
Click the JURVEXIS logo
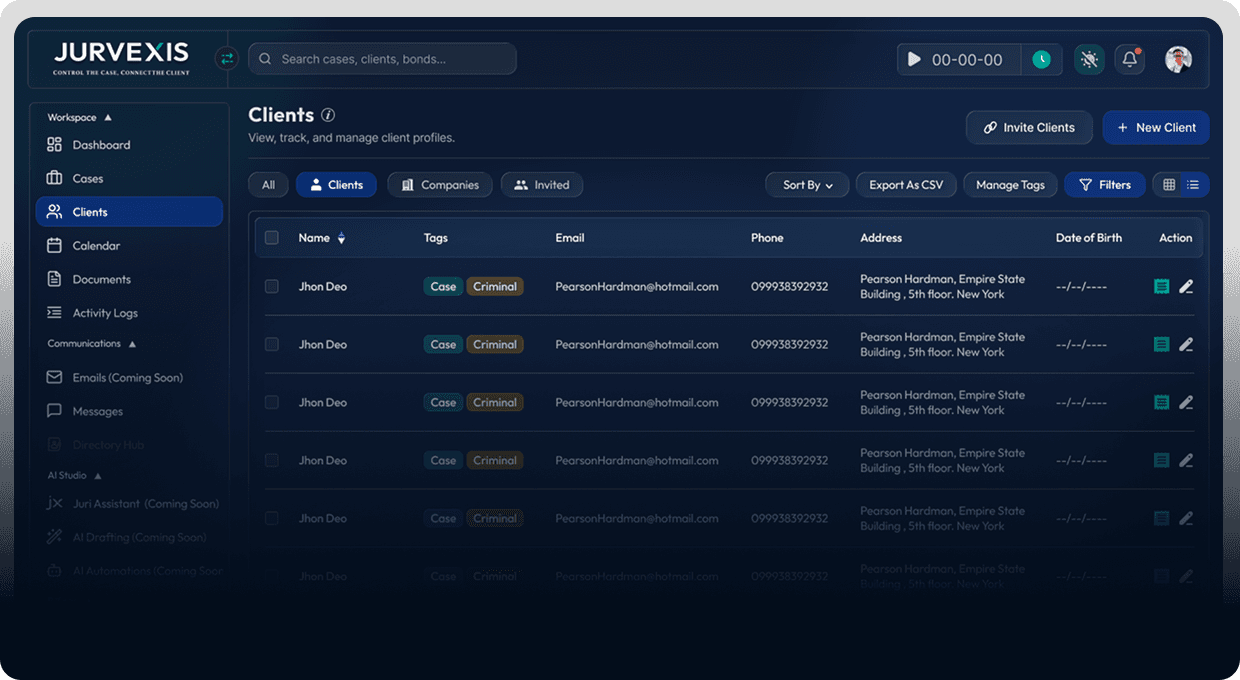[120, 59]
